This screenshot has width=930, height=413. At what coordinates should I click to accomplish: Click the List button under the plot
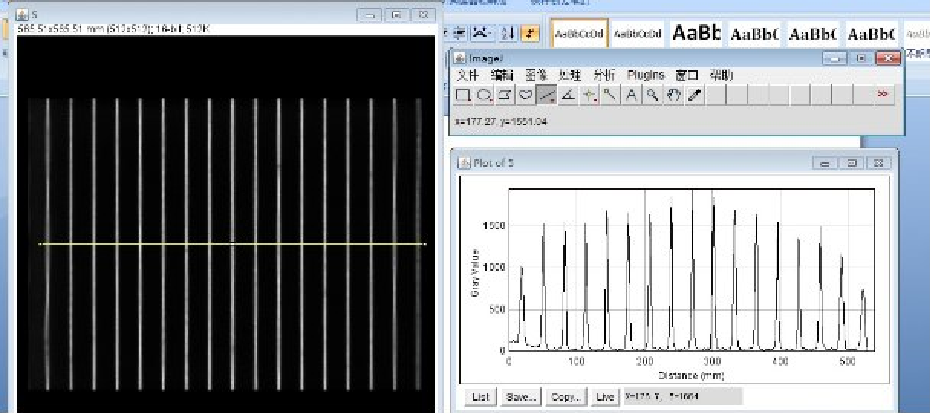(481, 397)
